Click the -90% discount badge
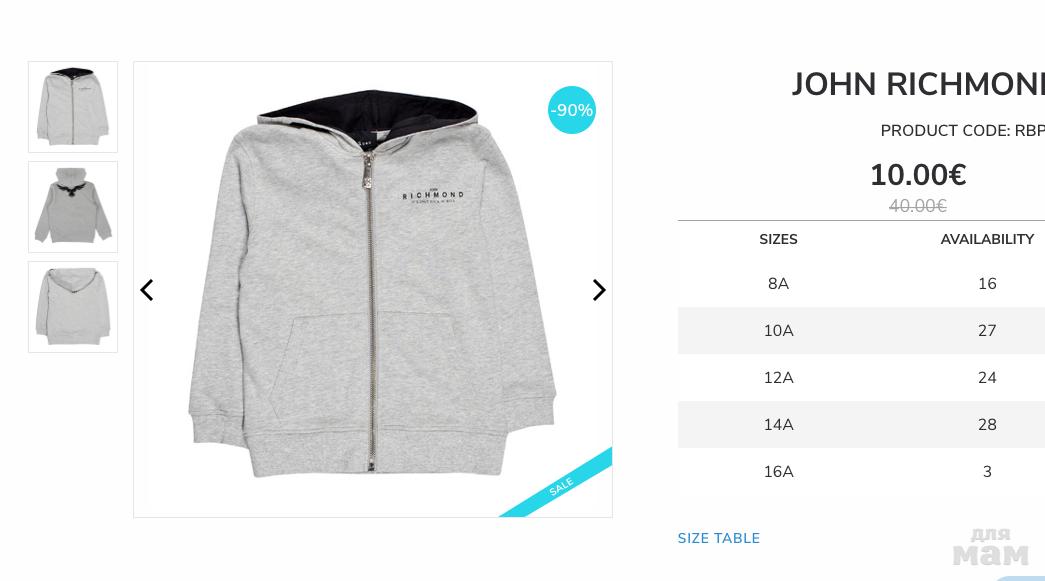1045x581 pixels. point(571,110)
